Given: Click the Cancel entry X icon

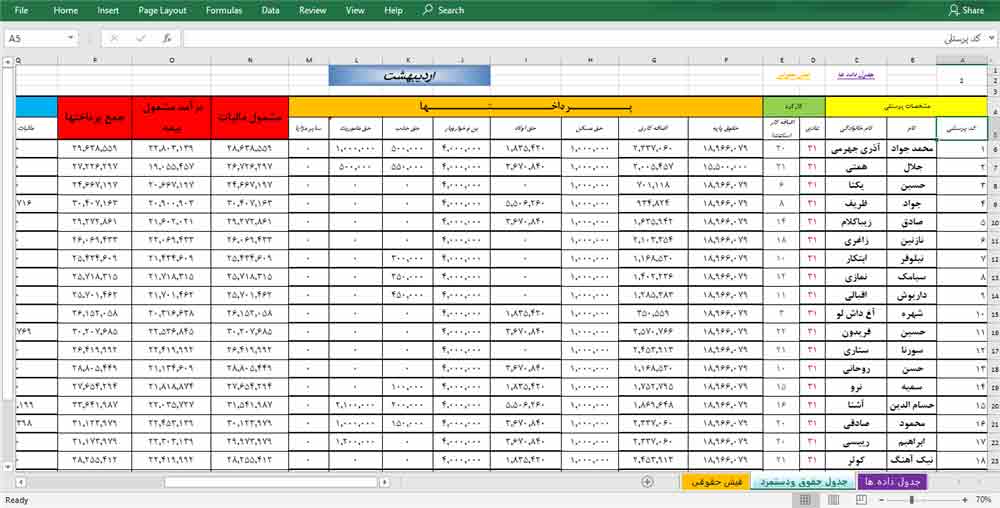Looking at the screenshot, I should click(x=114, y=38).
